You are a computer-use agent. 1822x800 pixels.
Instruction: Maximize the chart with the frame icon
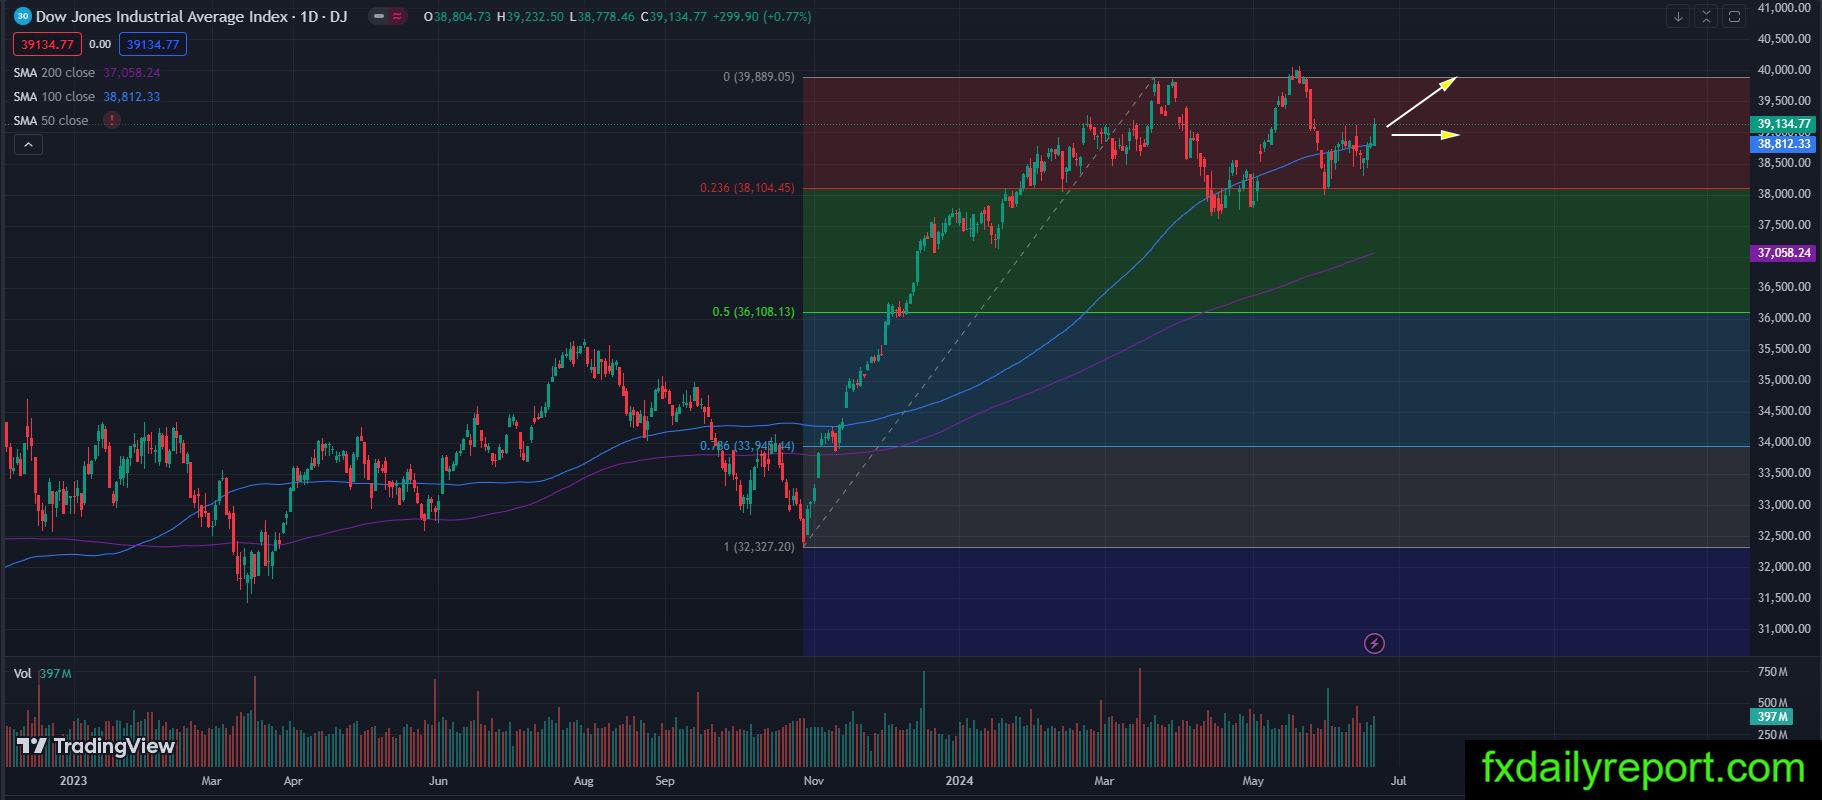pyautogui.click(x=1735, y=16)
